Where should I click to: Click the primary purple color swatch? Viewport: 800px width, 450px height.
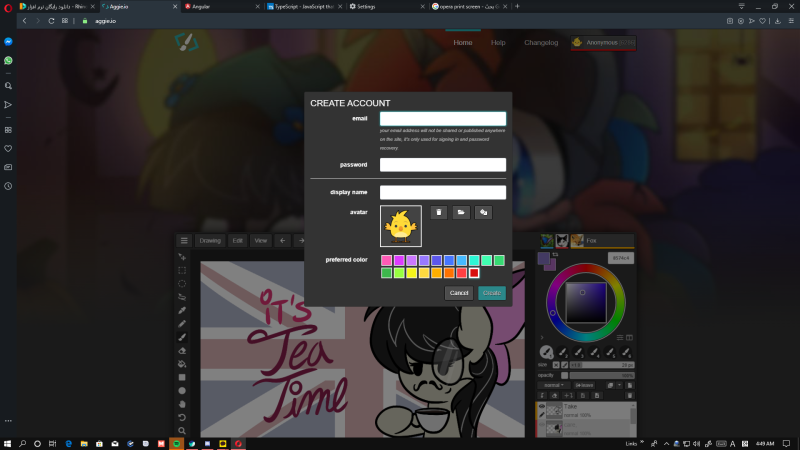(x=543, y=258)
